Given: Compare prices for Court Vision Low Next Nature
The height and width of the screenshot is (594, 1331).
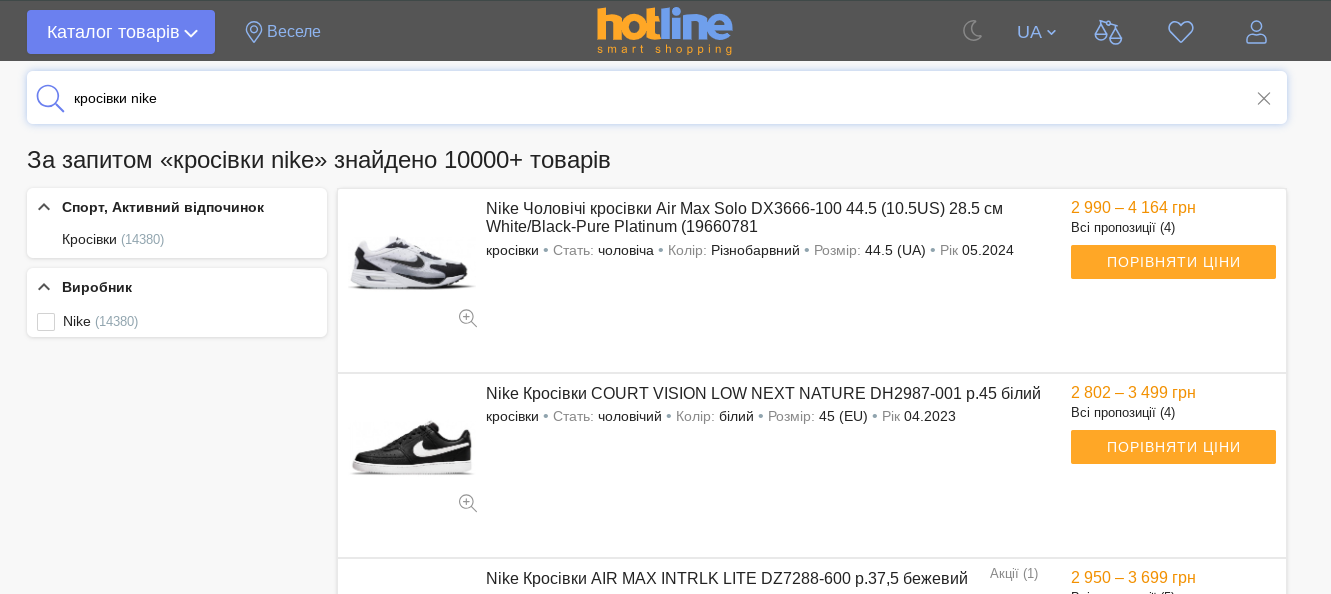Looking at the screenshot, I should pos(1173,447).
